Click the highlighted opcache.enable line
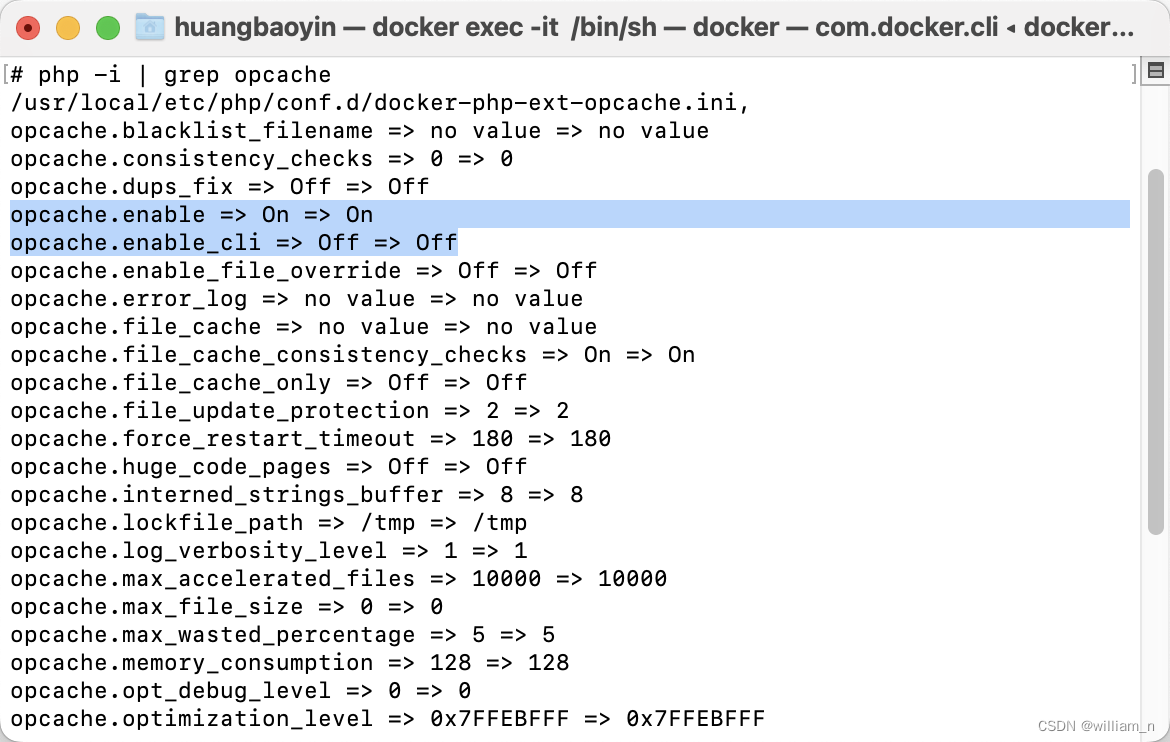 190,214
